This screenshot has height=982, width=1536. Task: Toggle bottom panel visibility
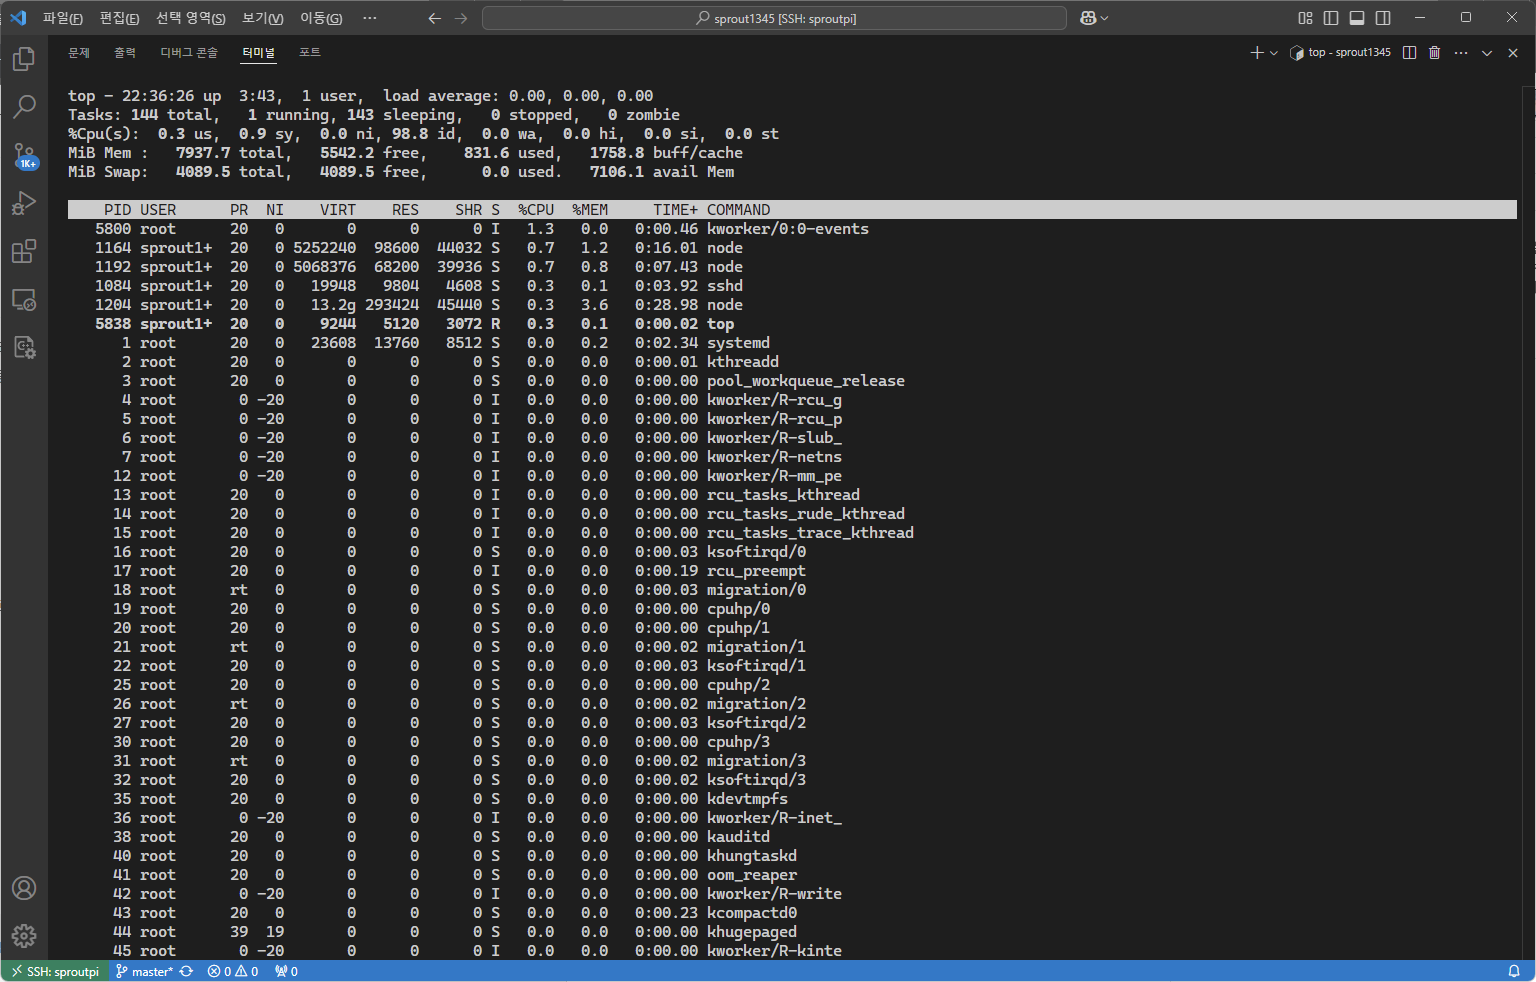(1357, 18)
